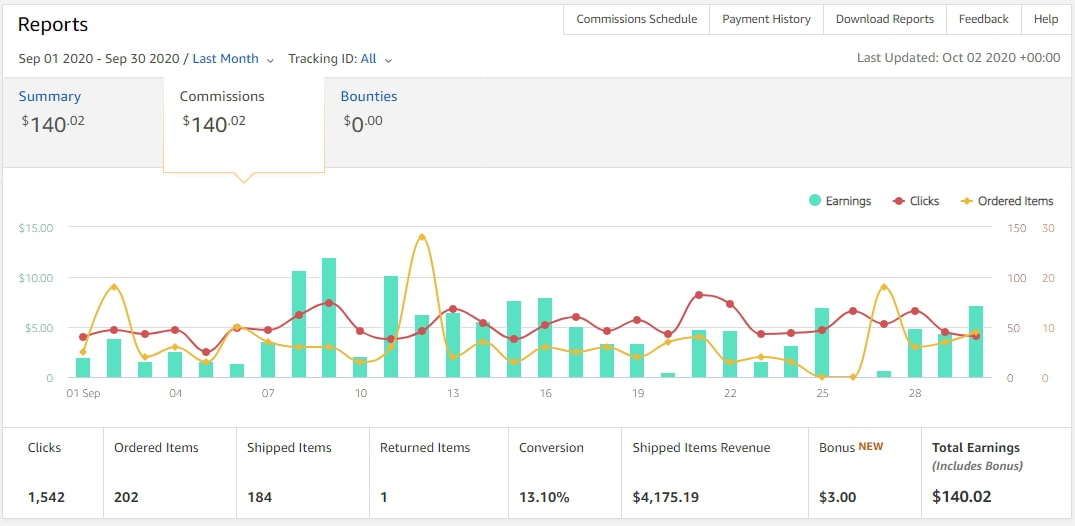Click the Shipped Items value 184
Viewport: 1075px width, 526px height.
[259, 497]
